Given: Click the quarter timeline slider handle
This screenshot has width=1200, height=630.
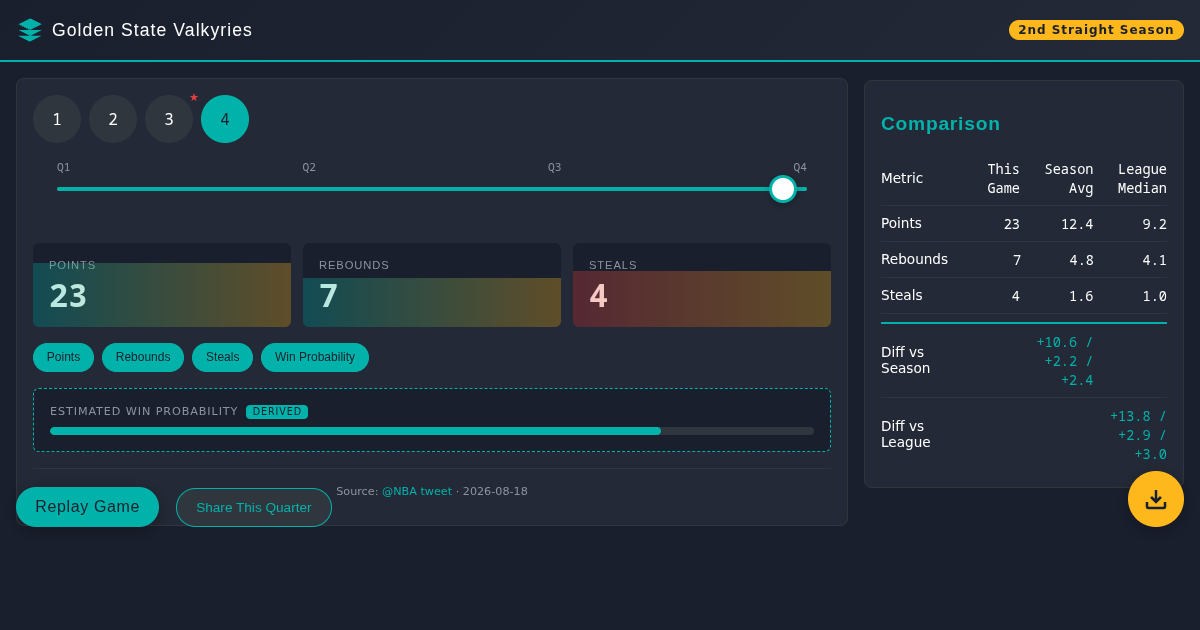Looking at the screenshot, I should point(783,189).
